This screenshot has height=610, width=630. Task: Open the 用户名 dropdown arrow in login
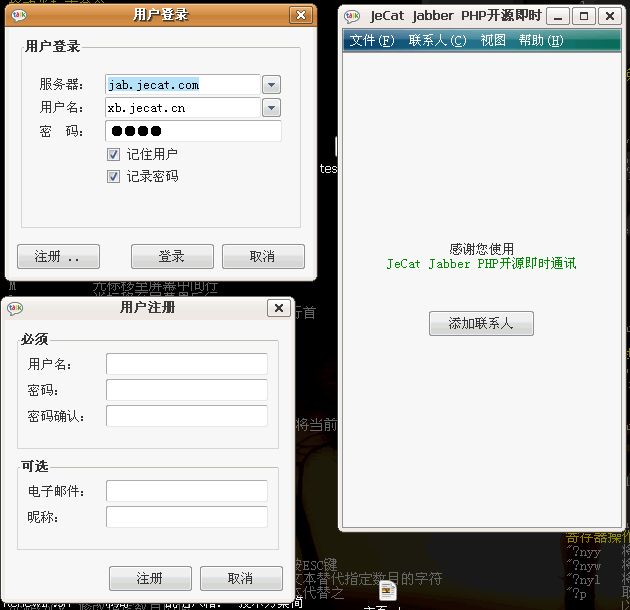point(271,108)
